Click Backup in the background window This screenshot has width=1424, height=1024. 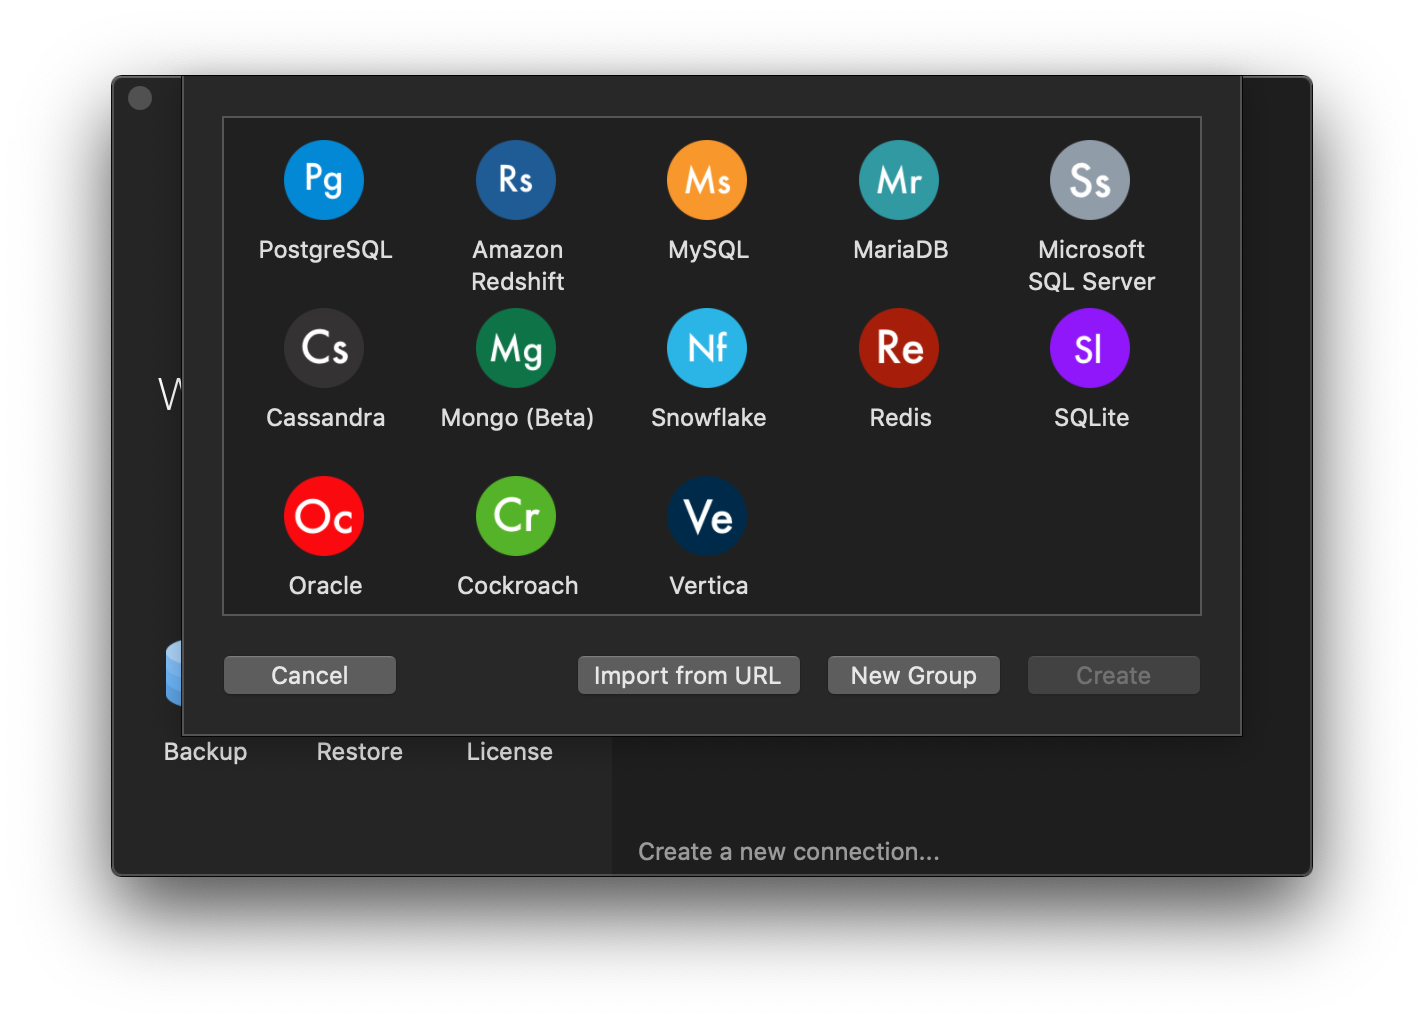[206, 751]
